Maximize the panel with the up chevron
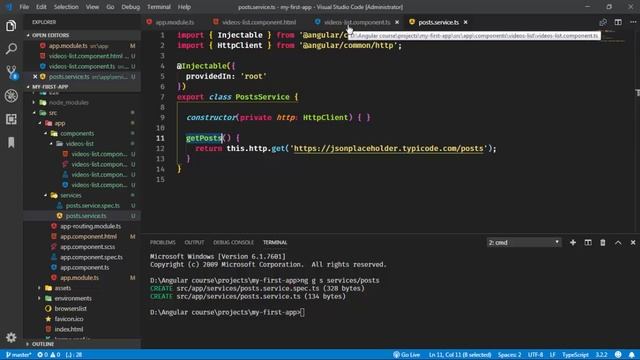640x360 pixels. (618, 242)
